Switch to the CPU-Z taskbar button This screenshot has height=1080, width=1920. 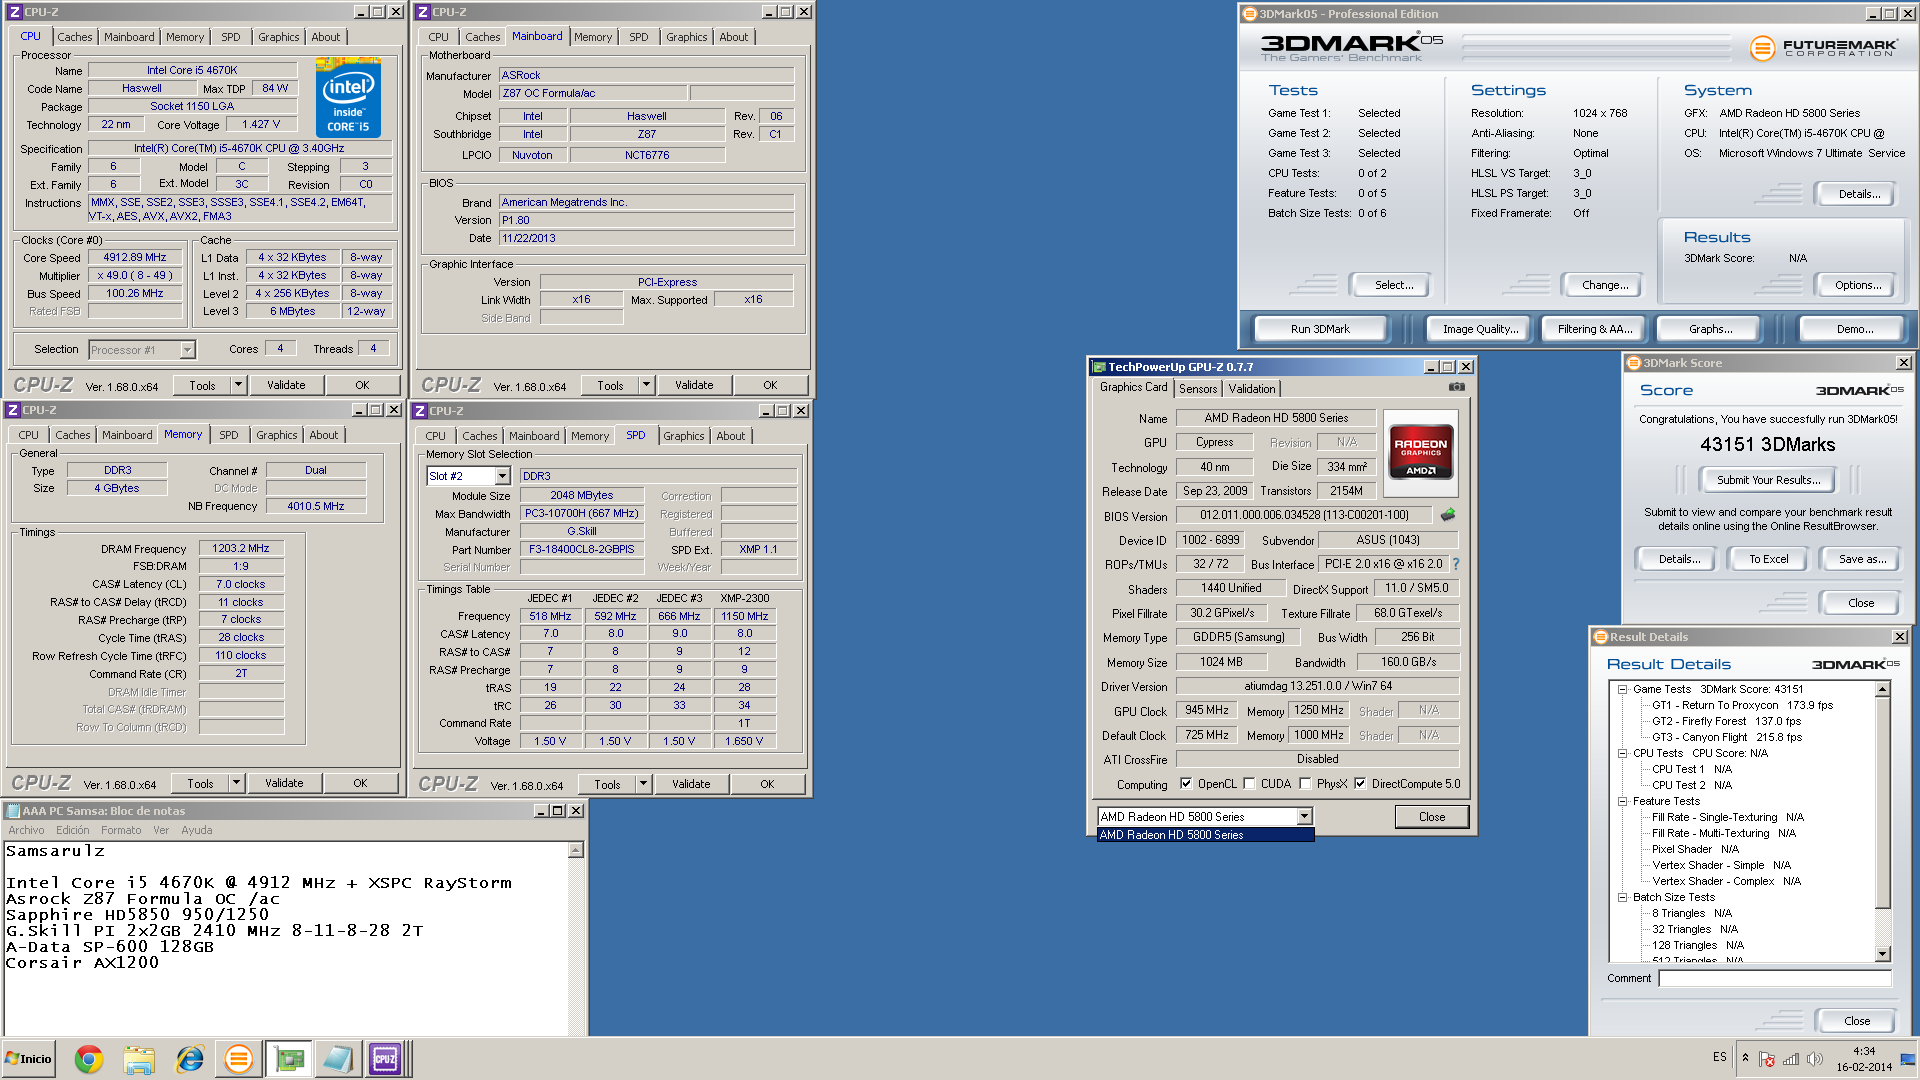tap(385, 1059)
